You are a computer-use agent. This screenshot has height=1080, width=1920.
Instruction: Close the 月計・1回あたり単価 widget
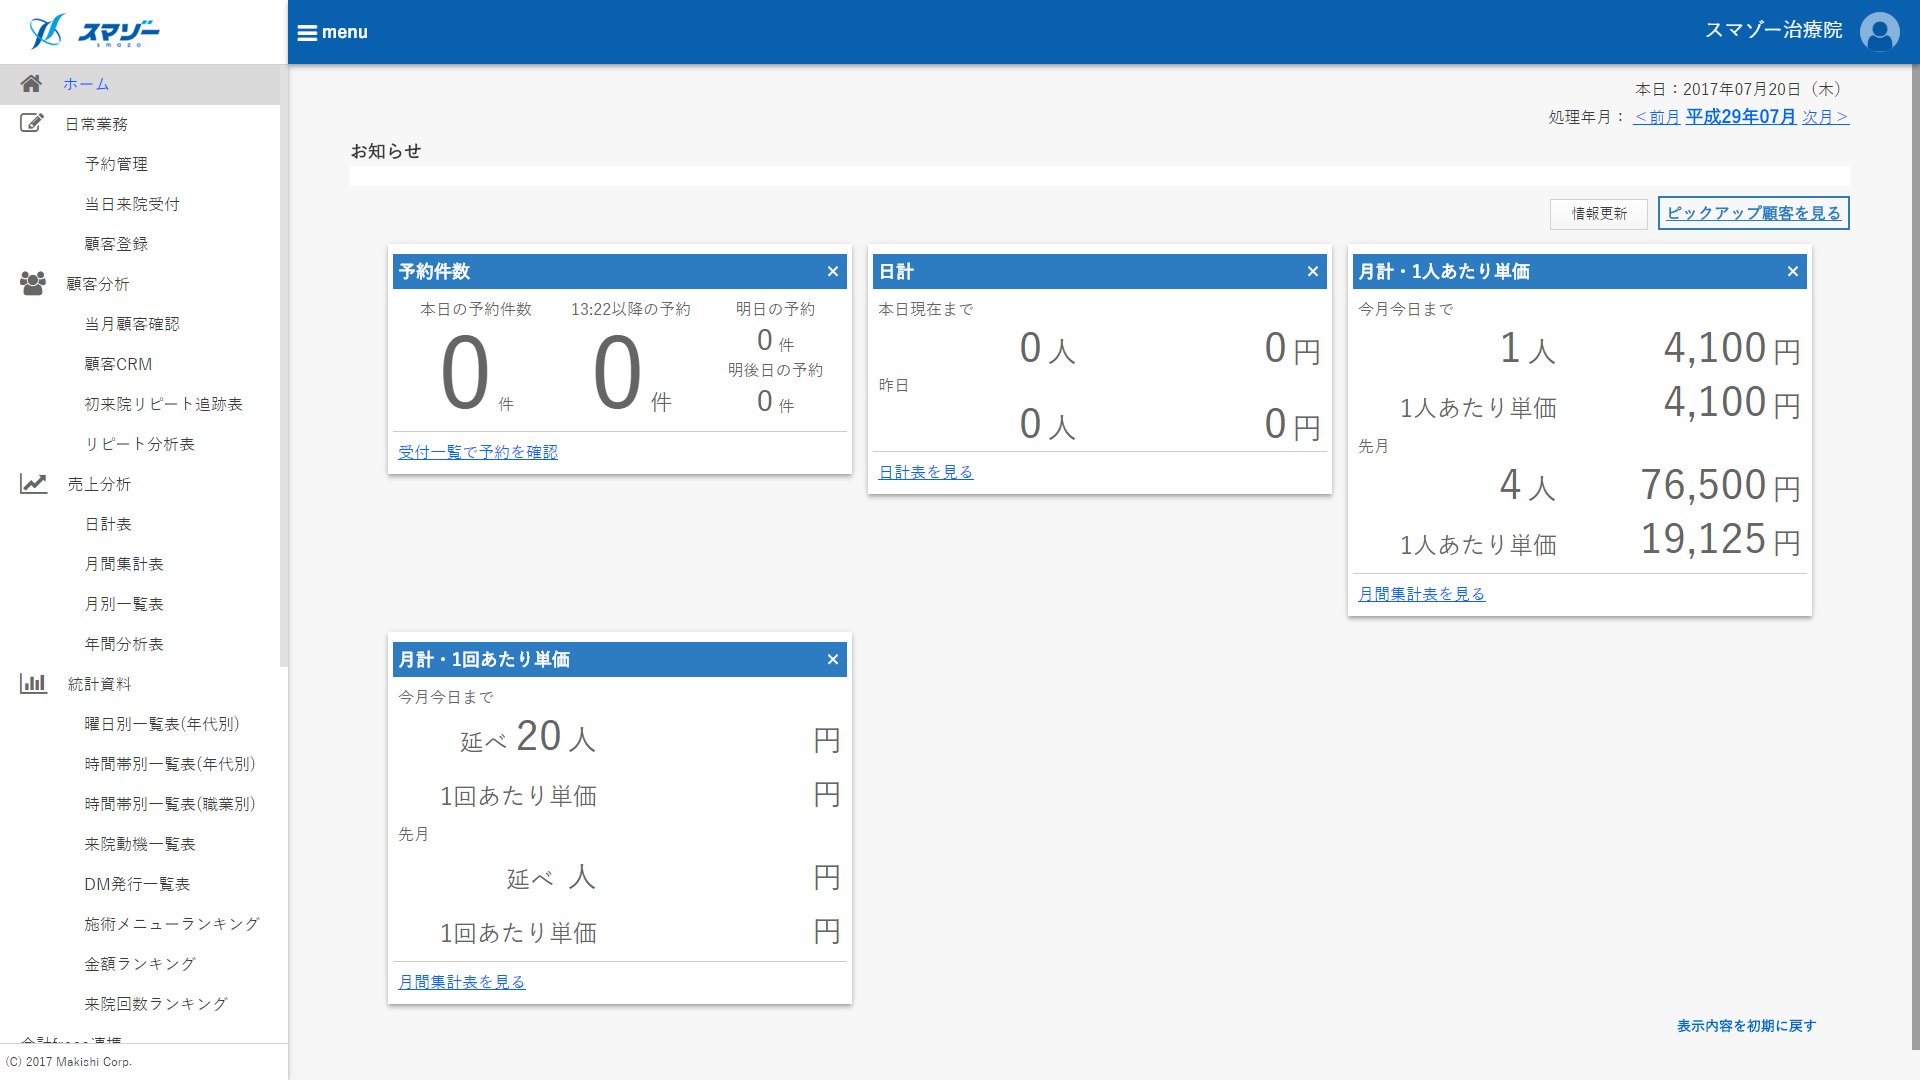point(832,660)
